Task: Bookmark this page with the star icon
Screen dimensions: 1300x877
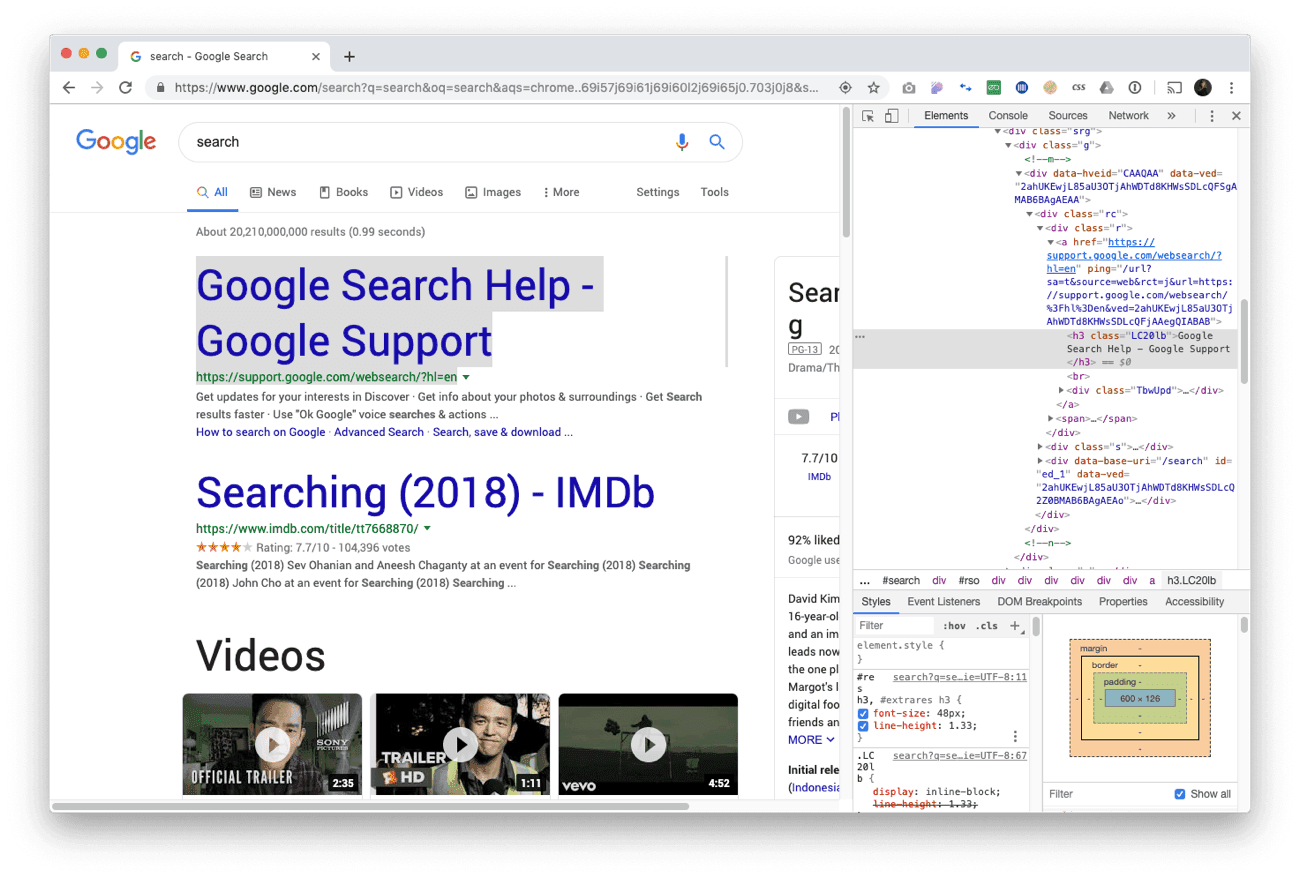Action: 873,88
